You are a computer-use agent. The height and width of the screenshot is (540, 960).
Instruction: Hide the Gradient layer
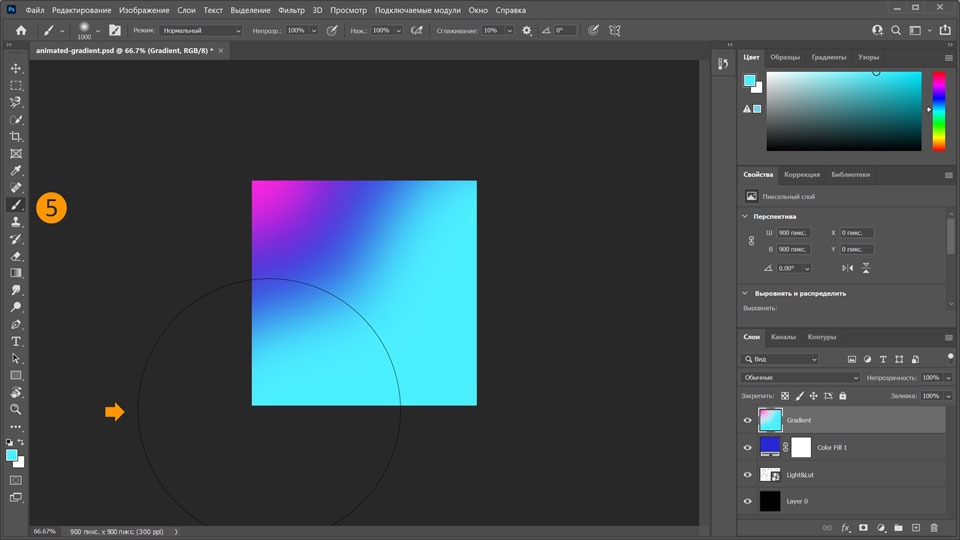[x=747, y=420]
